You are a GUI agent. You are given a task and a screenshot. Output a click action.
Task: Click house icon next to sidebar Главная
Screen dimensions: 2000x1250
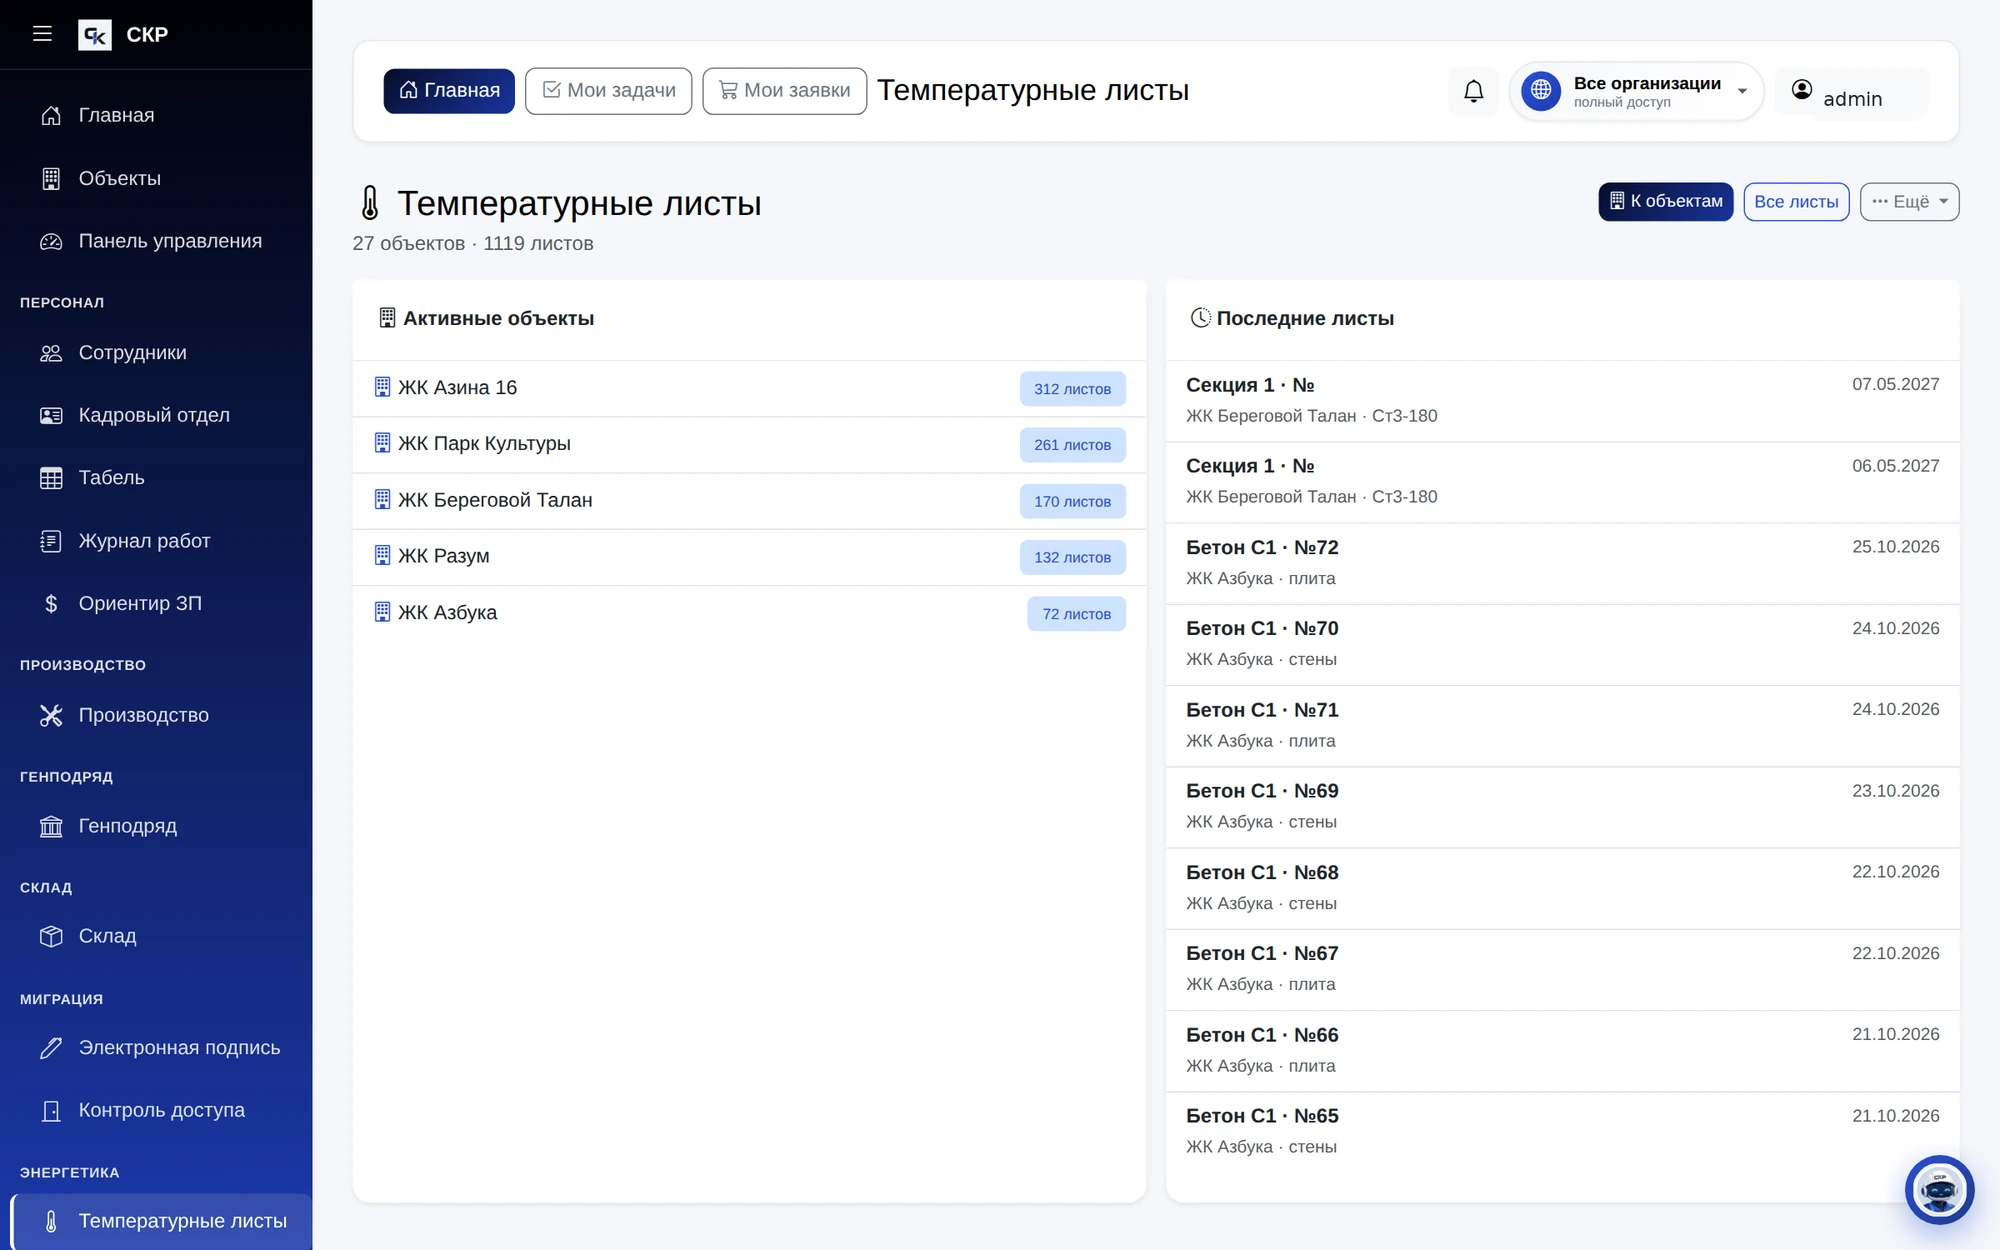click(x=51, y=116)
